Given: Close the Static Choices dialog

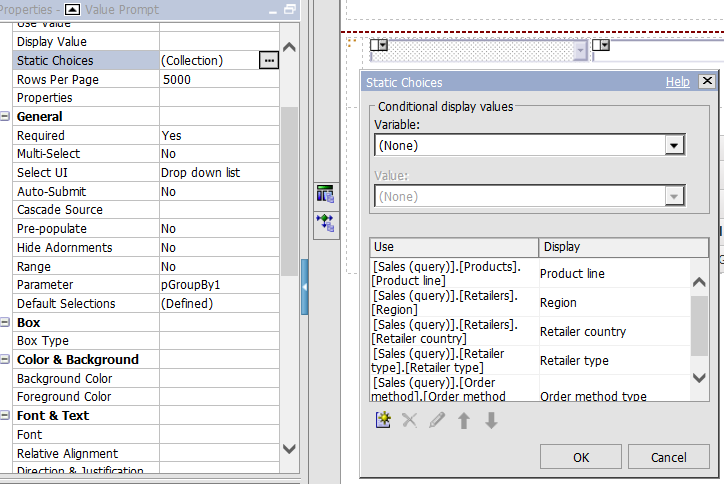Looking at the screenshot, I should pos(706,81).
